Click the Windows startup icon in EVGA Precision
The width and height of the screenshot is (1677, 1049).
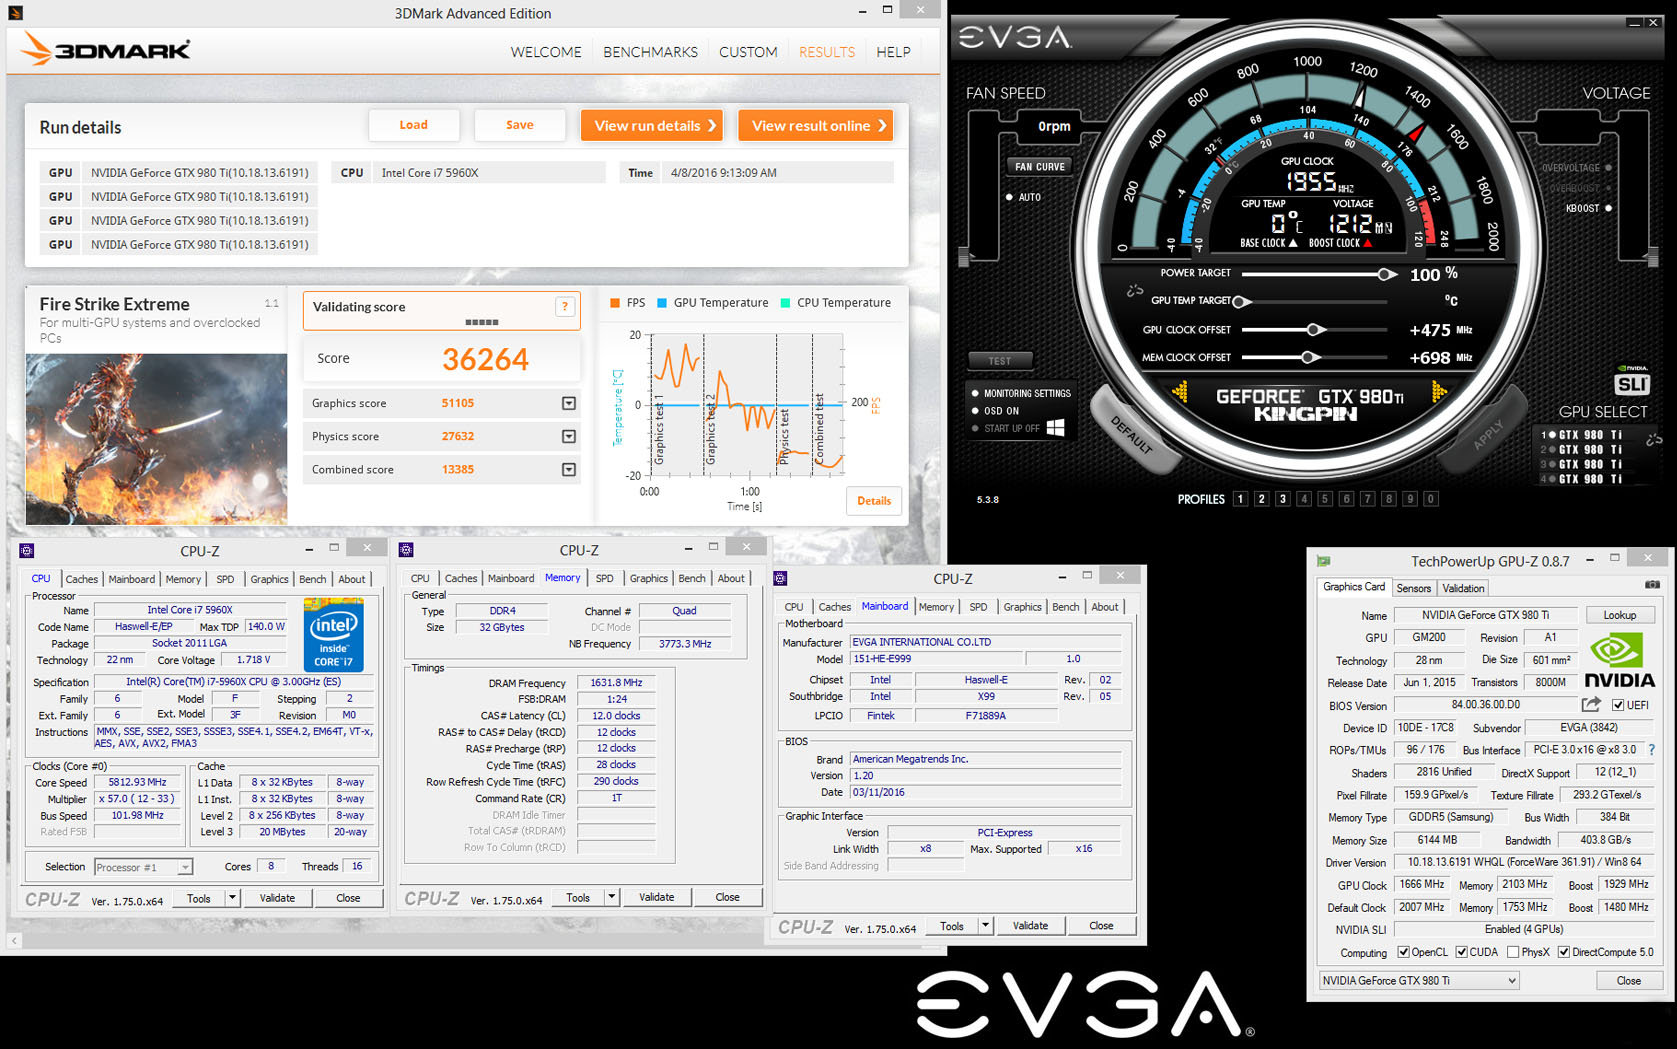(1055, 428)
